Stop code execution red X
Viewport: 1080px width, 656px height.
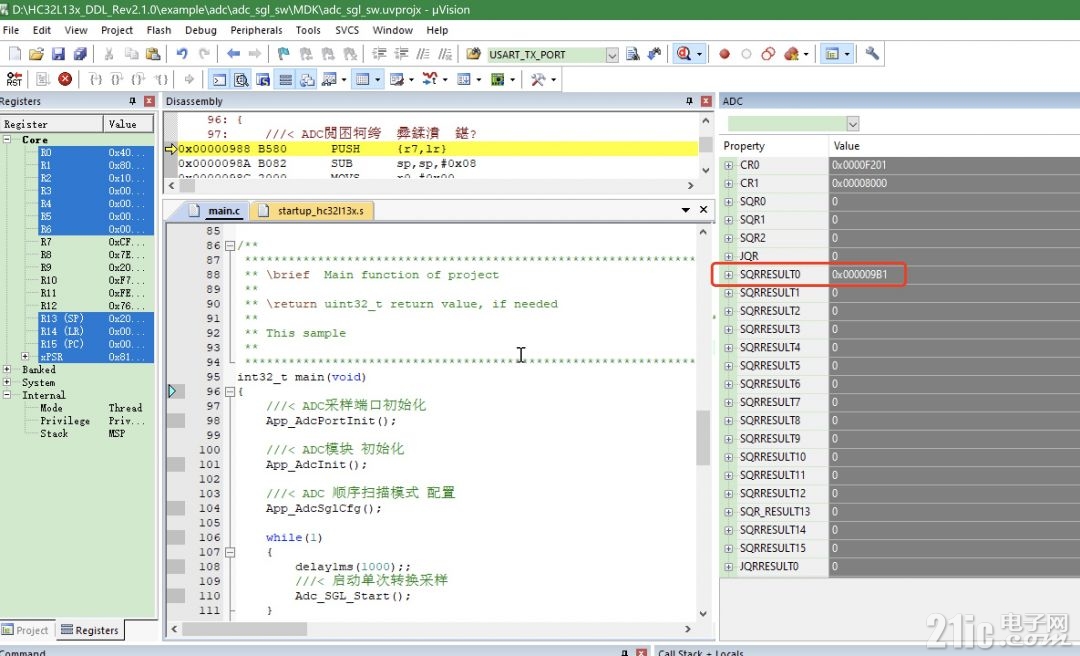(x=65, y=79)
